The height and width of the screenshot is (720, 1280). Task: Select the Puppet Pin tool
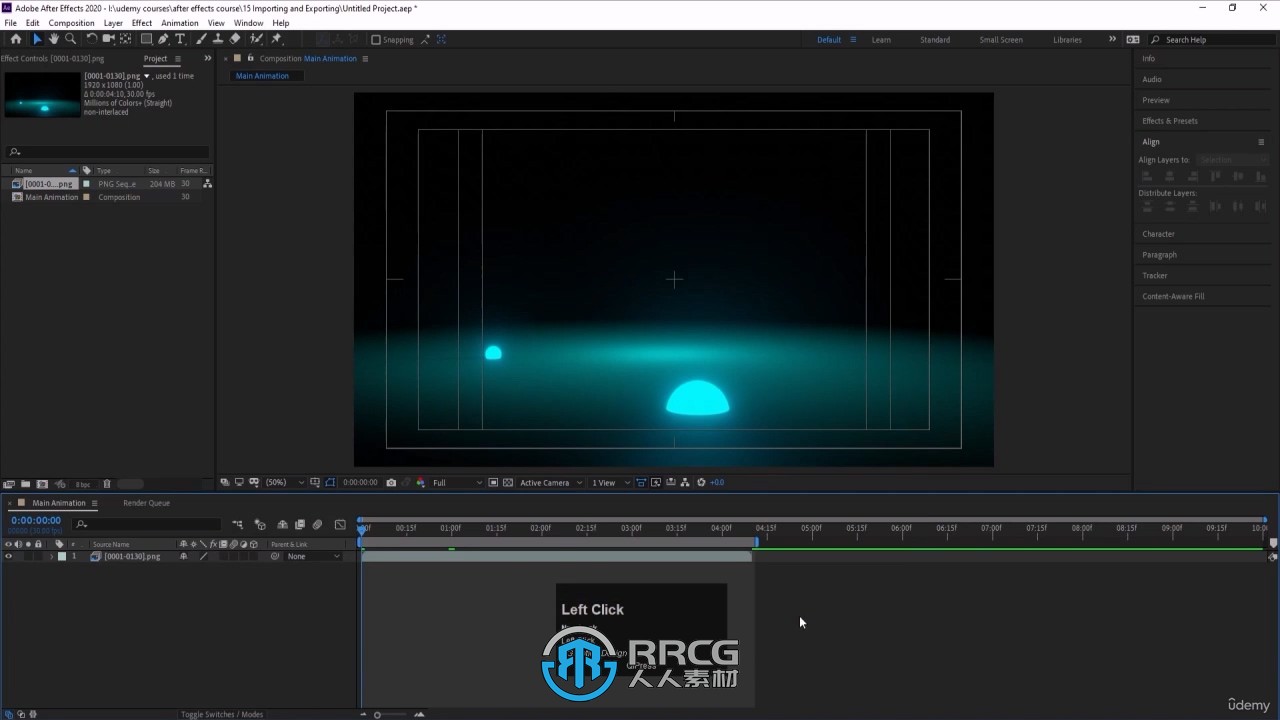(277, 39)
